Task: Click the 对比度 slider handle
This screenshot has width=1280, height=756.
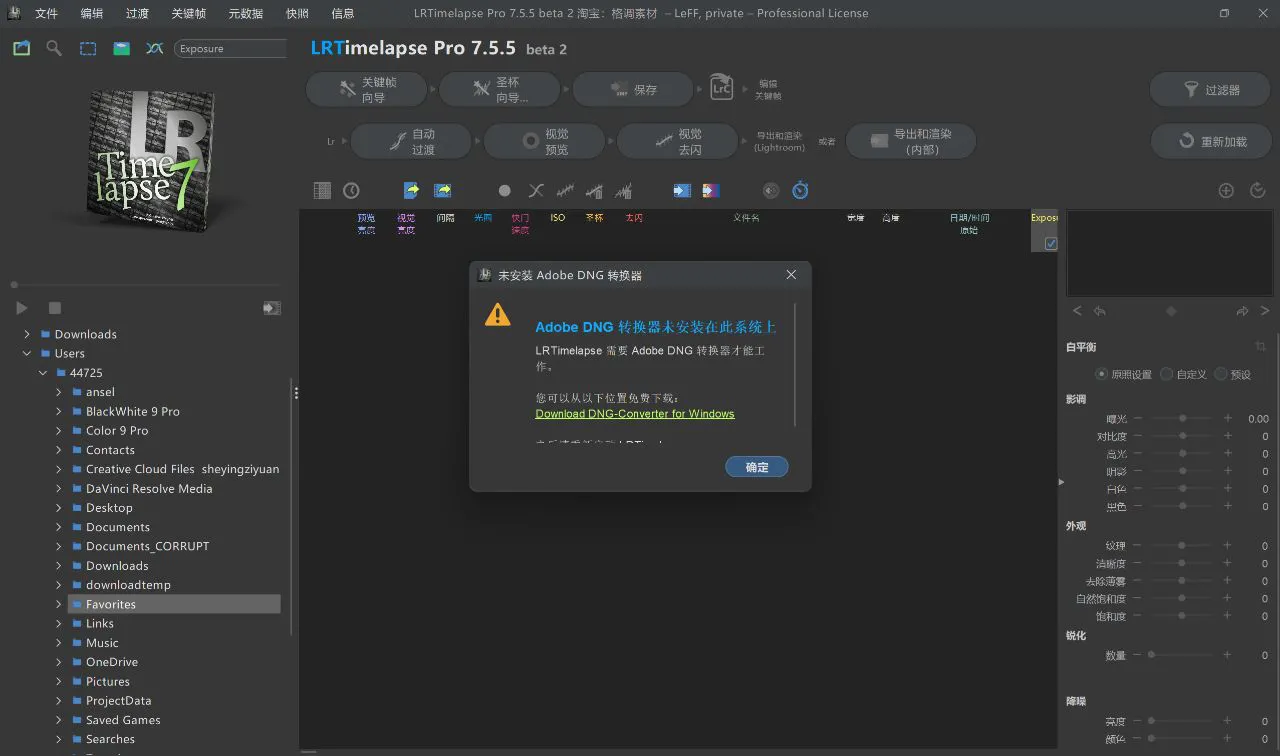Action: [1183, 436]
